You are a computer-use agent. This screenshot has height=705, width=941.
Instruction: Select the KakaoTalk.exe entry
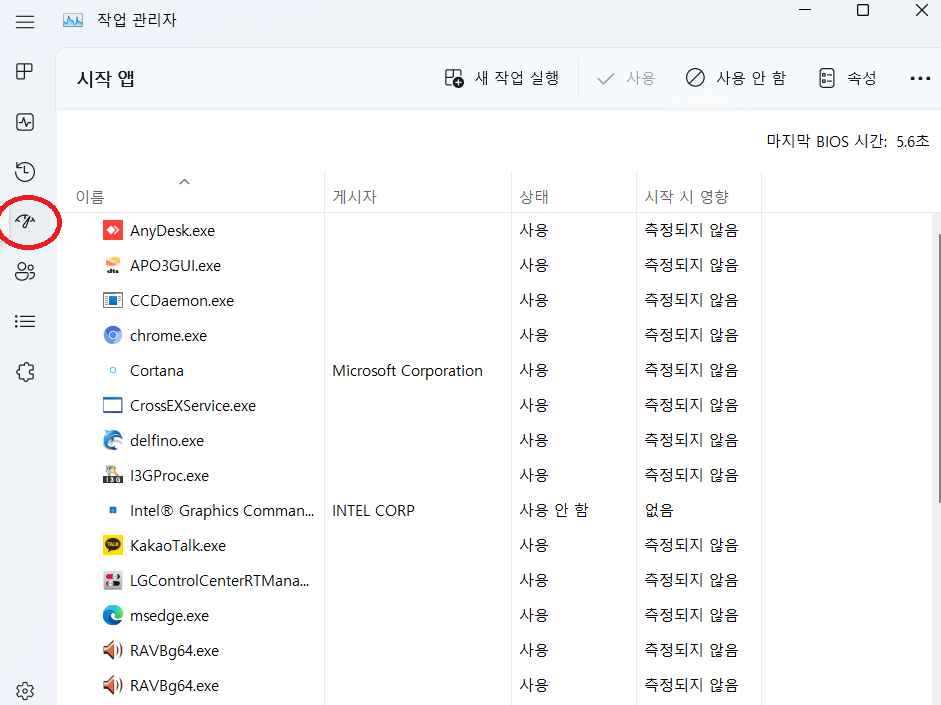(x=178, y=545)
